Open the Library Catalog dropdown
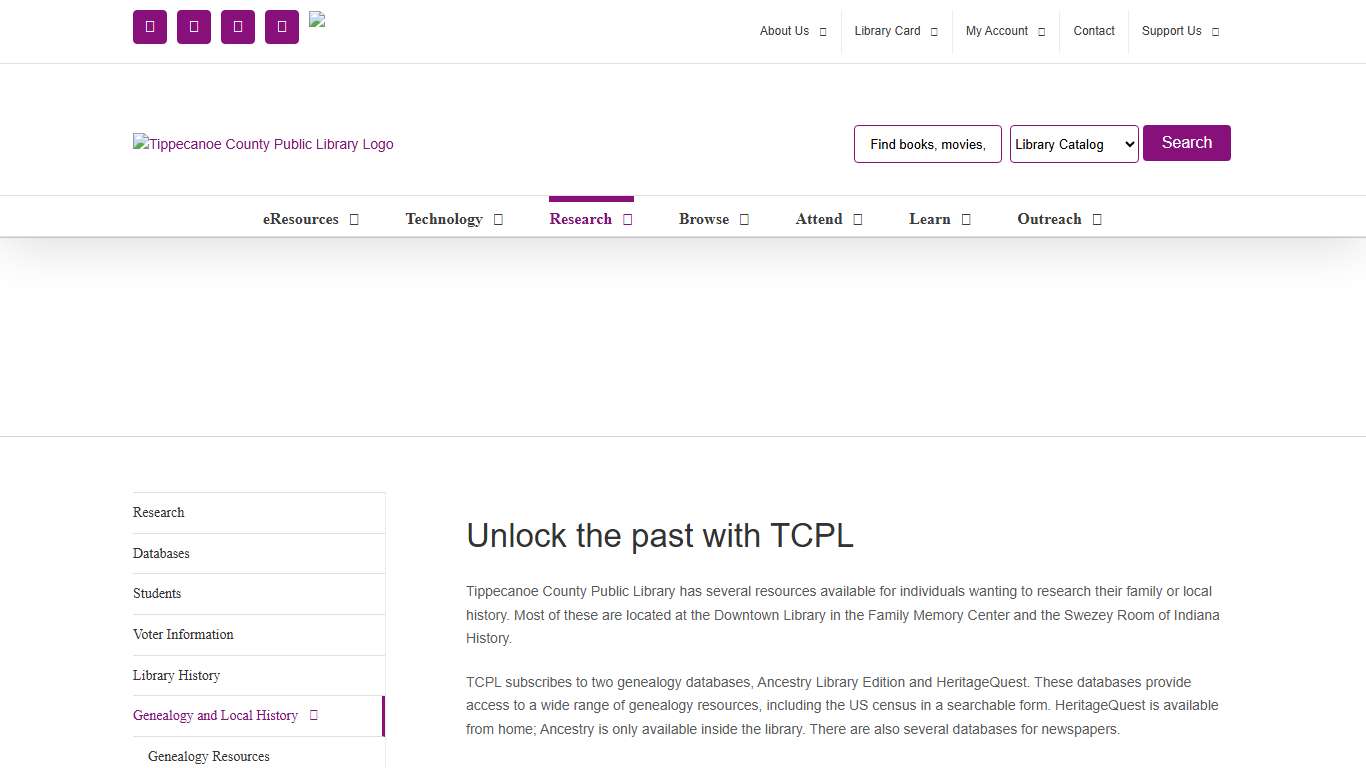The height and width of the screenshot is (768, 1366). pyautogui.click(x=1074, y=143)
